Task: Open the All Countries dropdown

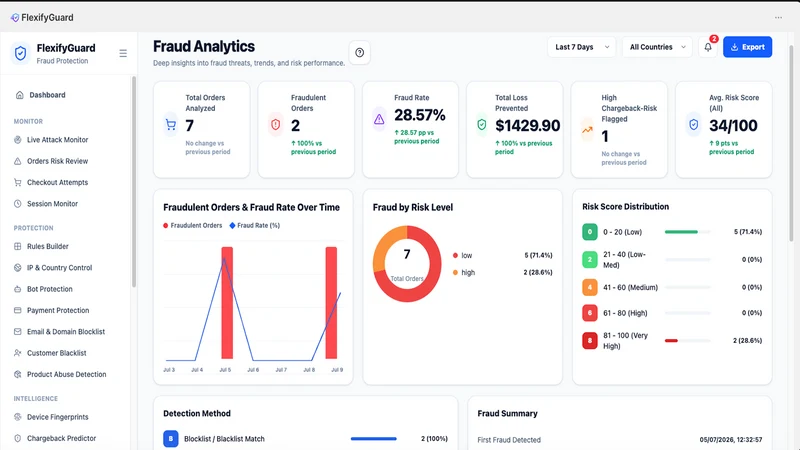Action: (657, 47)
